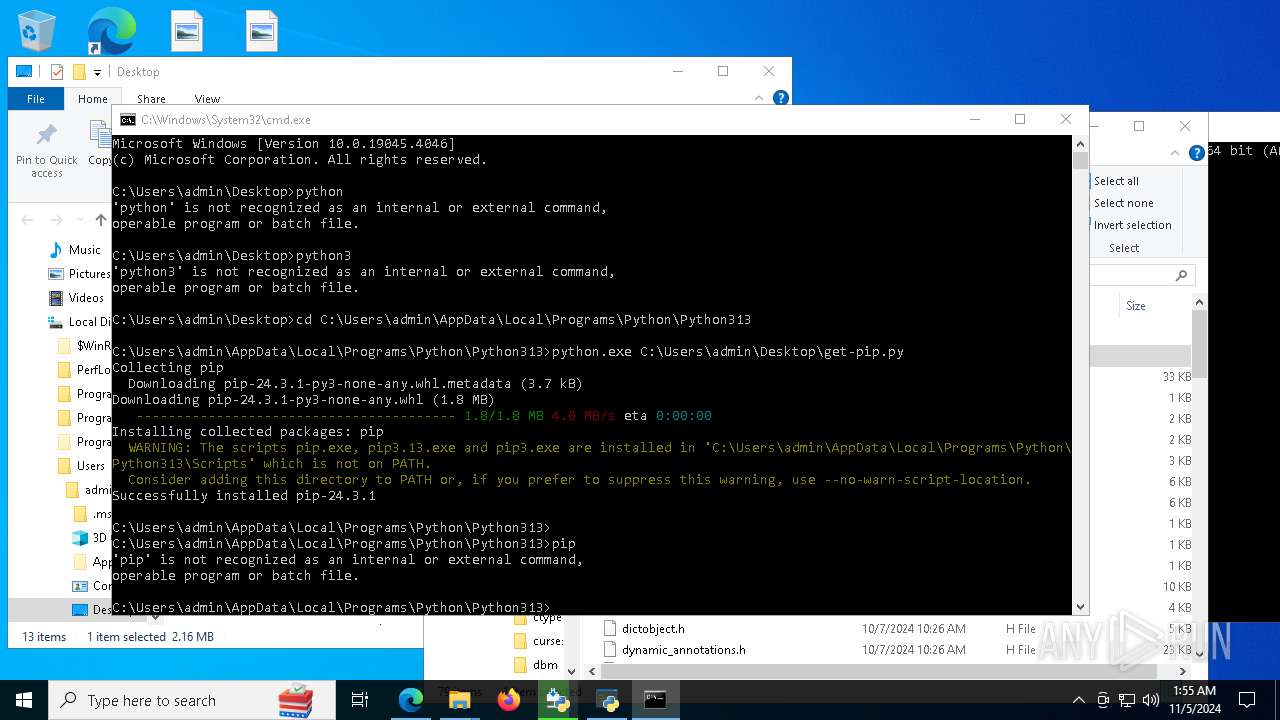Click Select all in right explorer window
Viewport: 1280px width, 720px height.
(1116, 181)
